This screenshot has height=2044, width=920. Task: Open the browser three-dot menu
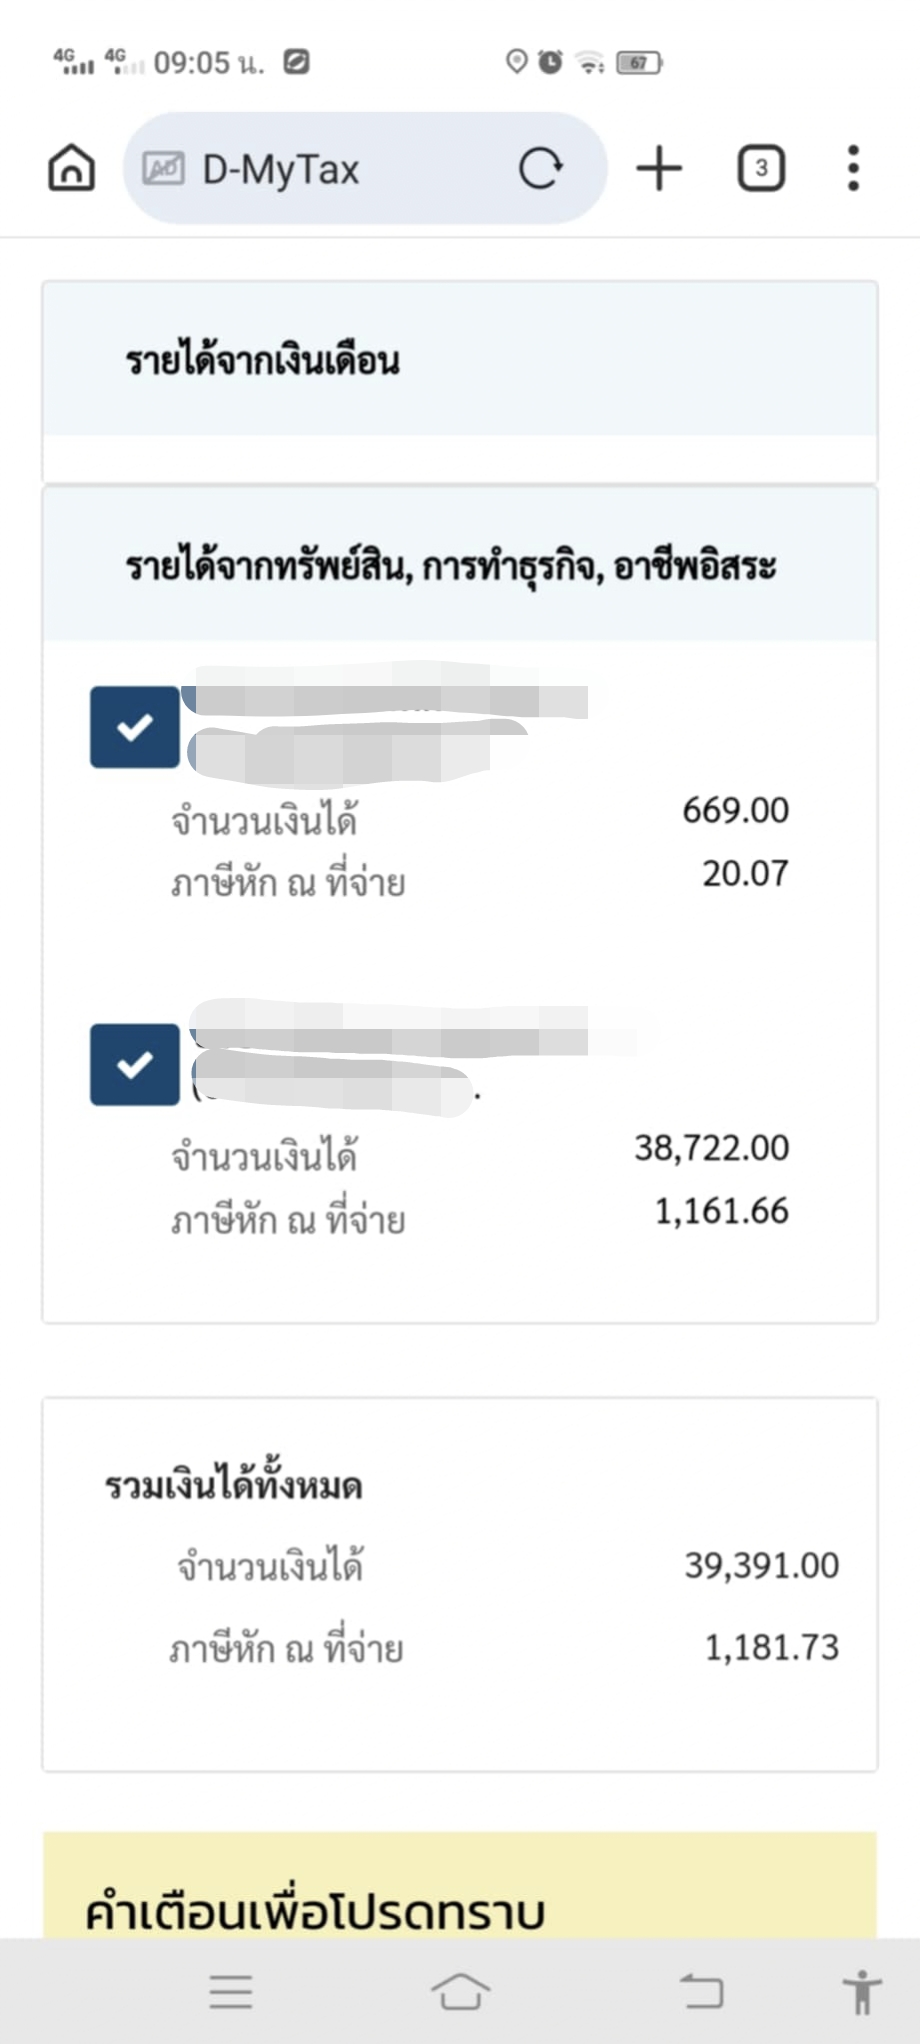click(852, 167)
